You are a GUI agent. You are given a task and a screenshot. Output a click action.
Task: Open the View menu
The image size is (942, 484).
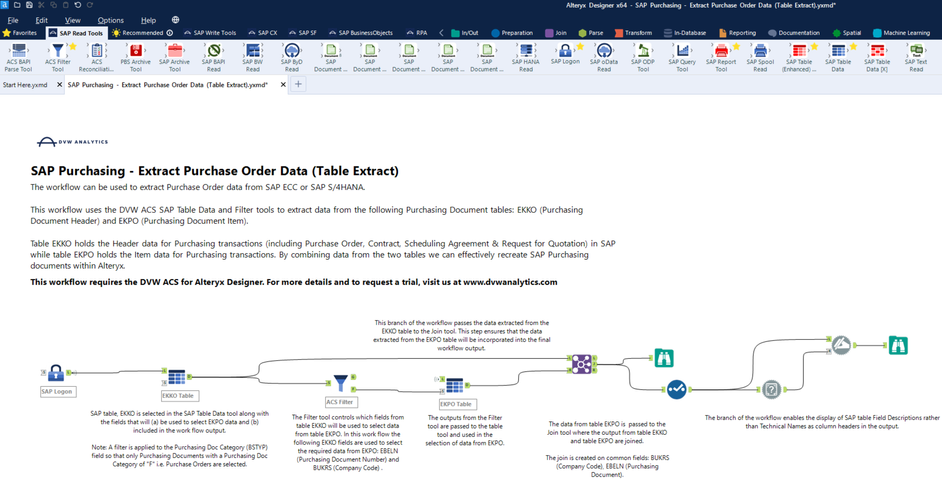73,20
